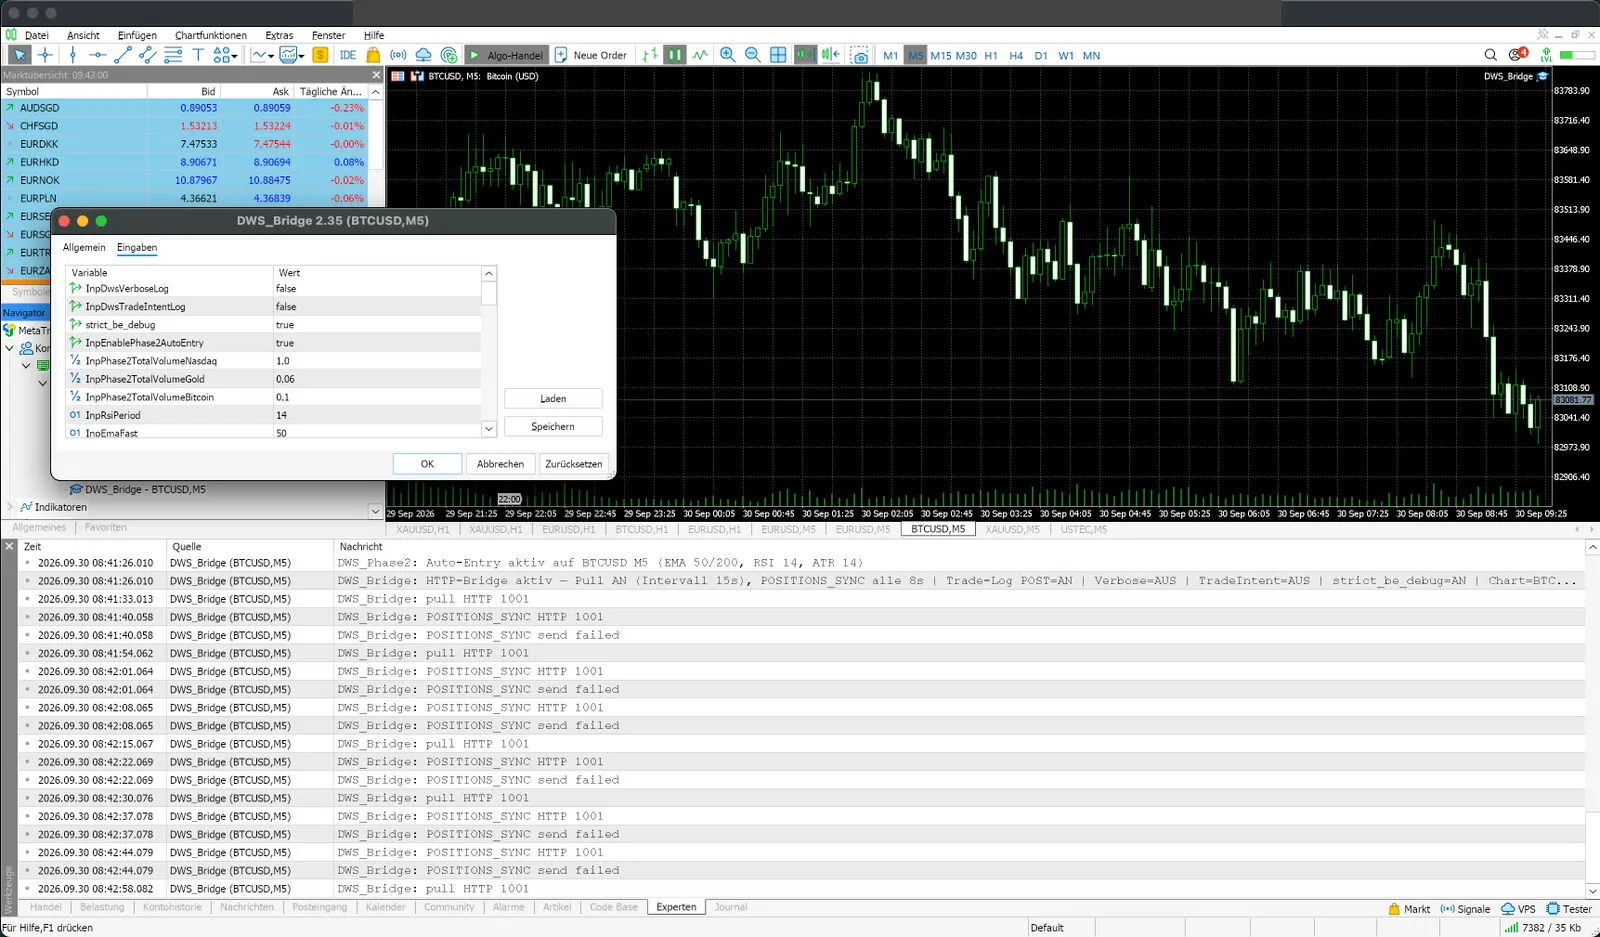Take a chart screenshot with camera icon

click(x=859, y=55)
